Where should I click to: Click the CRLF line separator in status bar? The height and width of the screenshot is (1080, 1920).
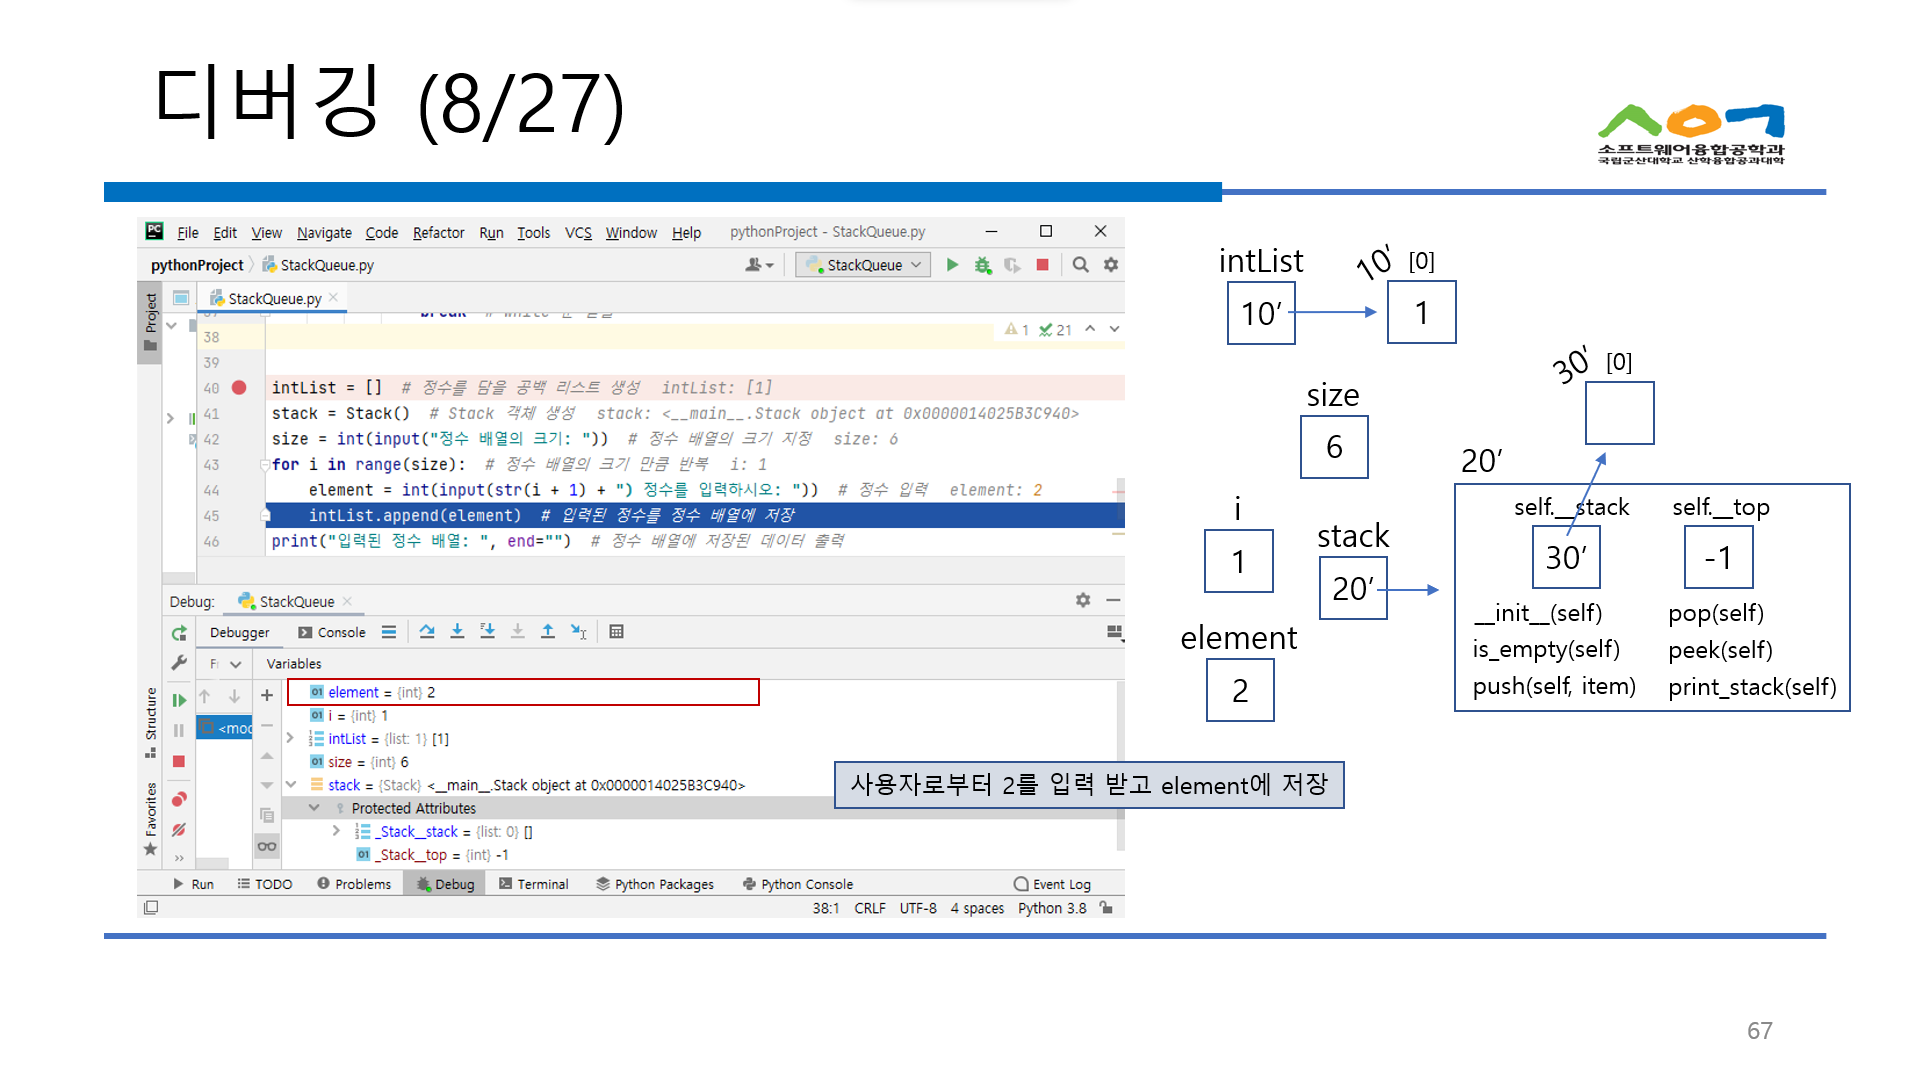pyautogui.click(x=869, y=908)
